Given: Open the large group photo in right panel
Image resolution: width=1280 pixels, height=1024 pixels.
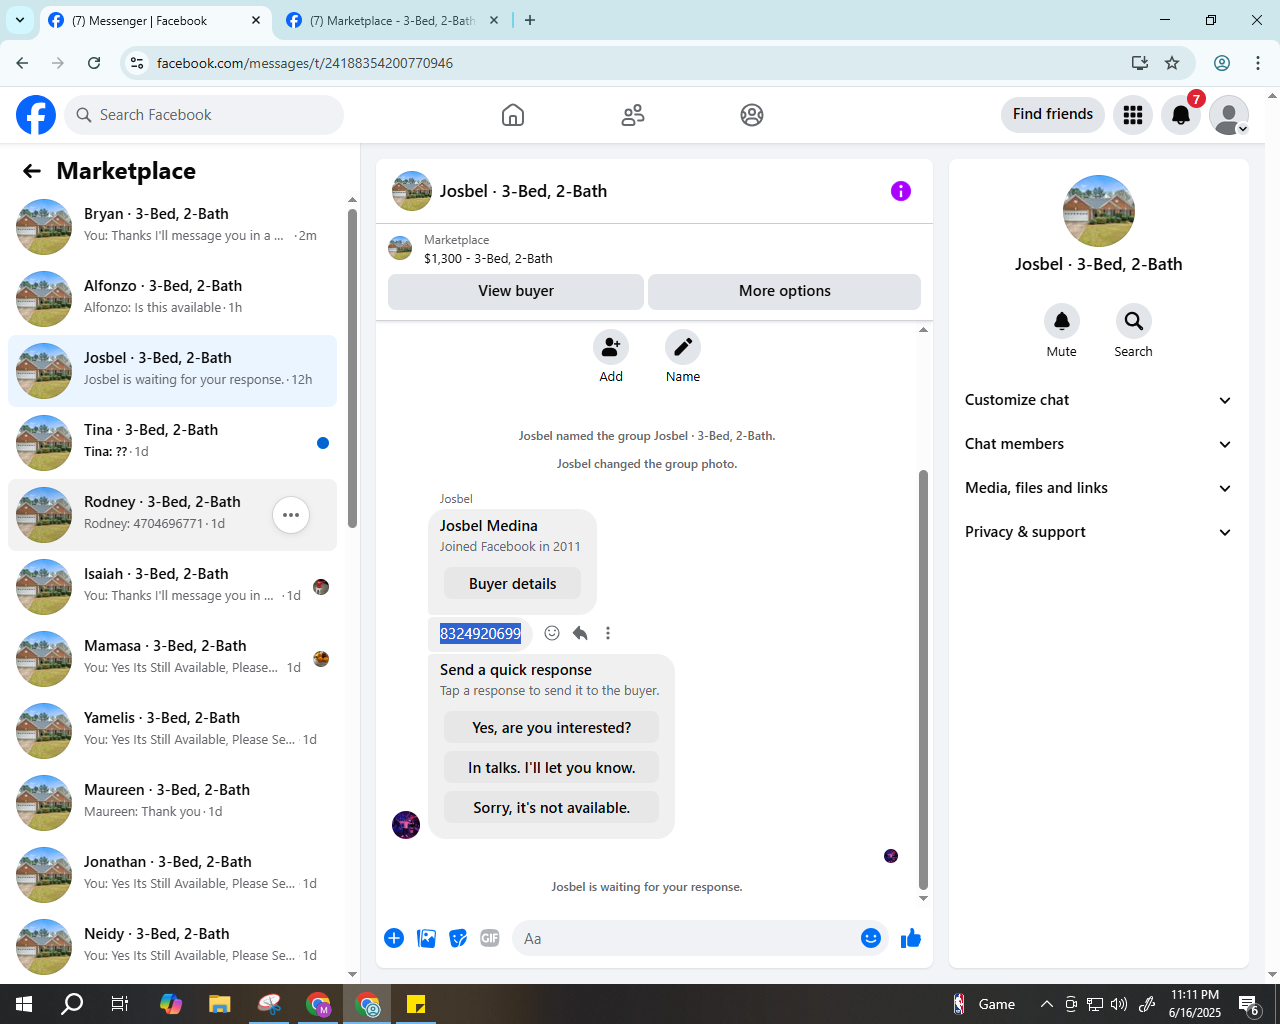Looking at the screenshot, I should coord(1099,211).
